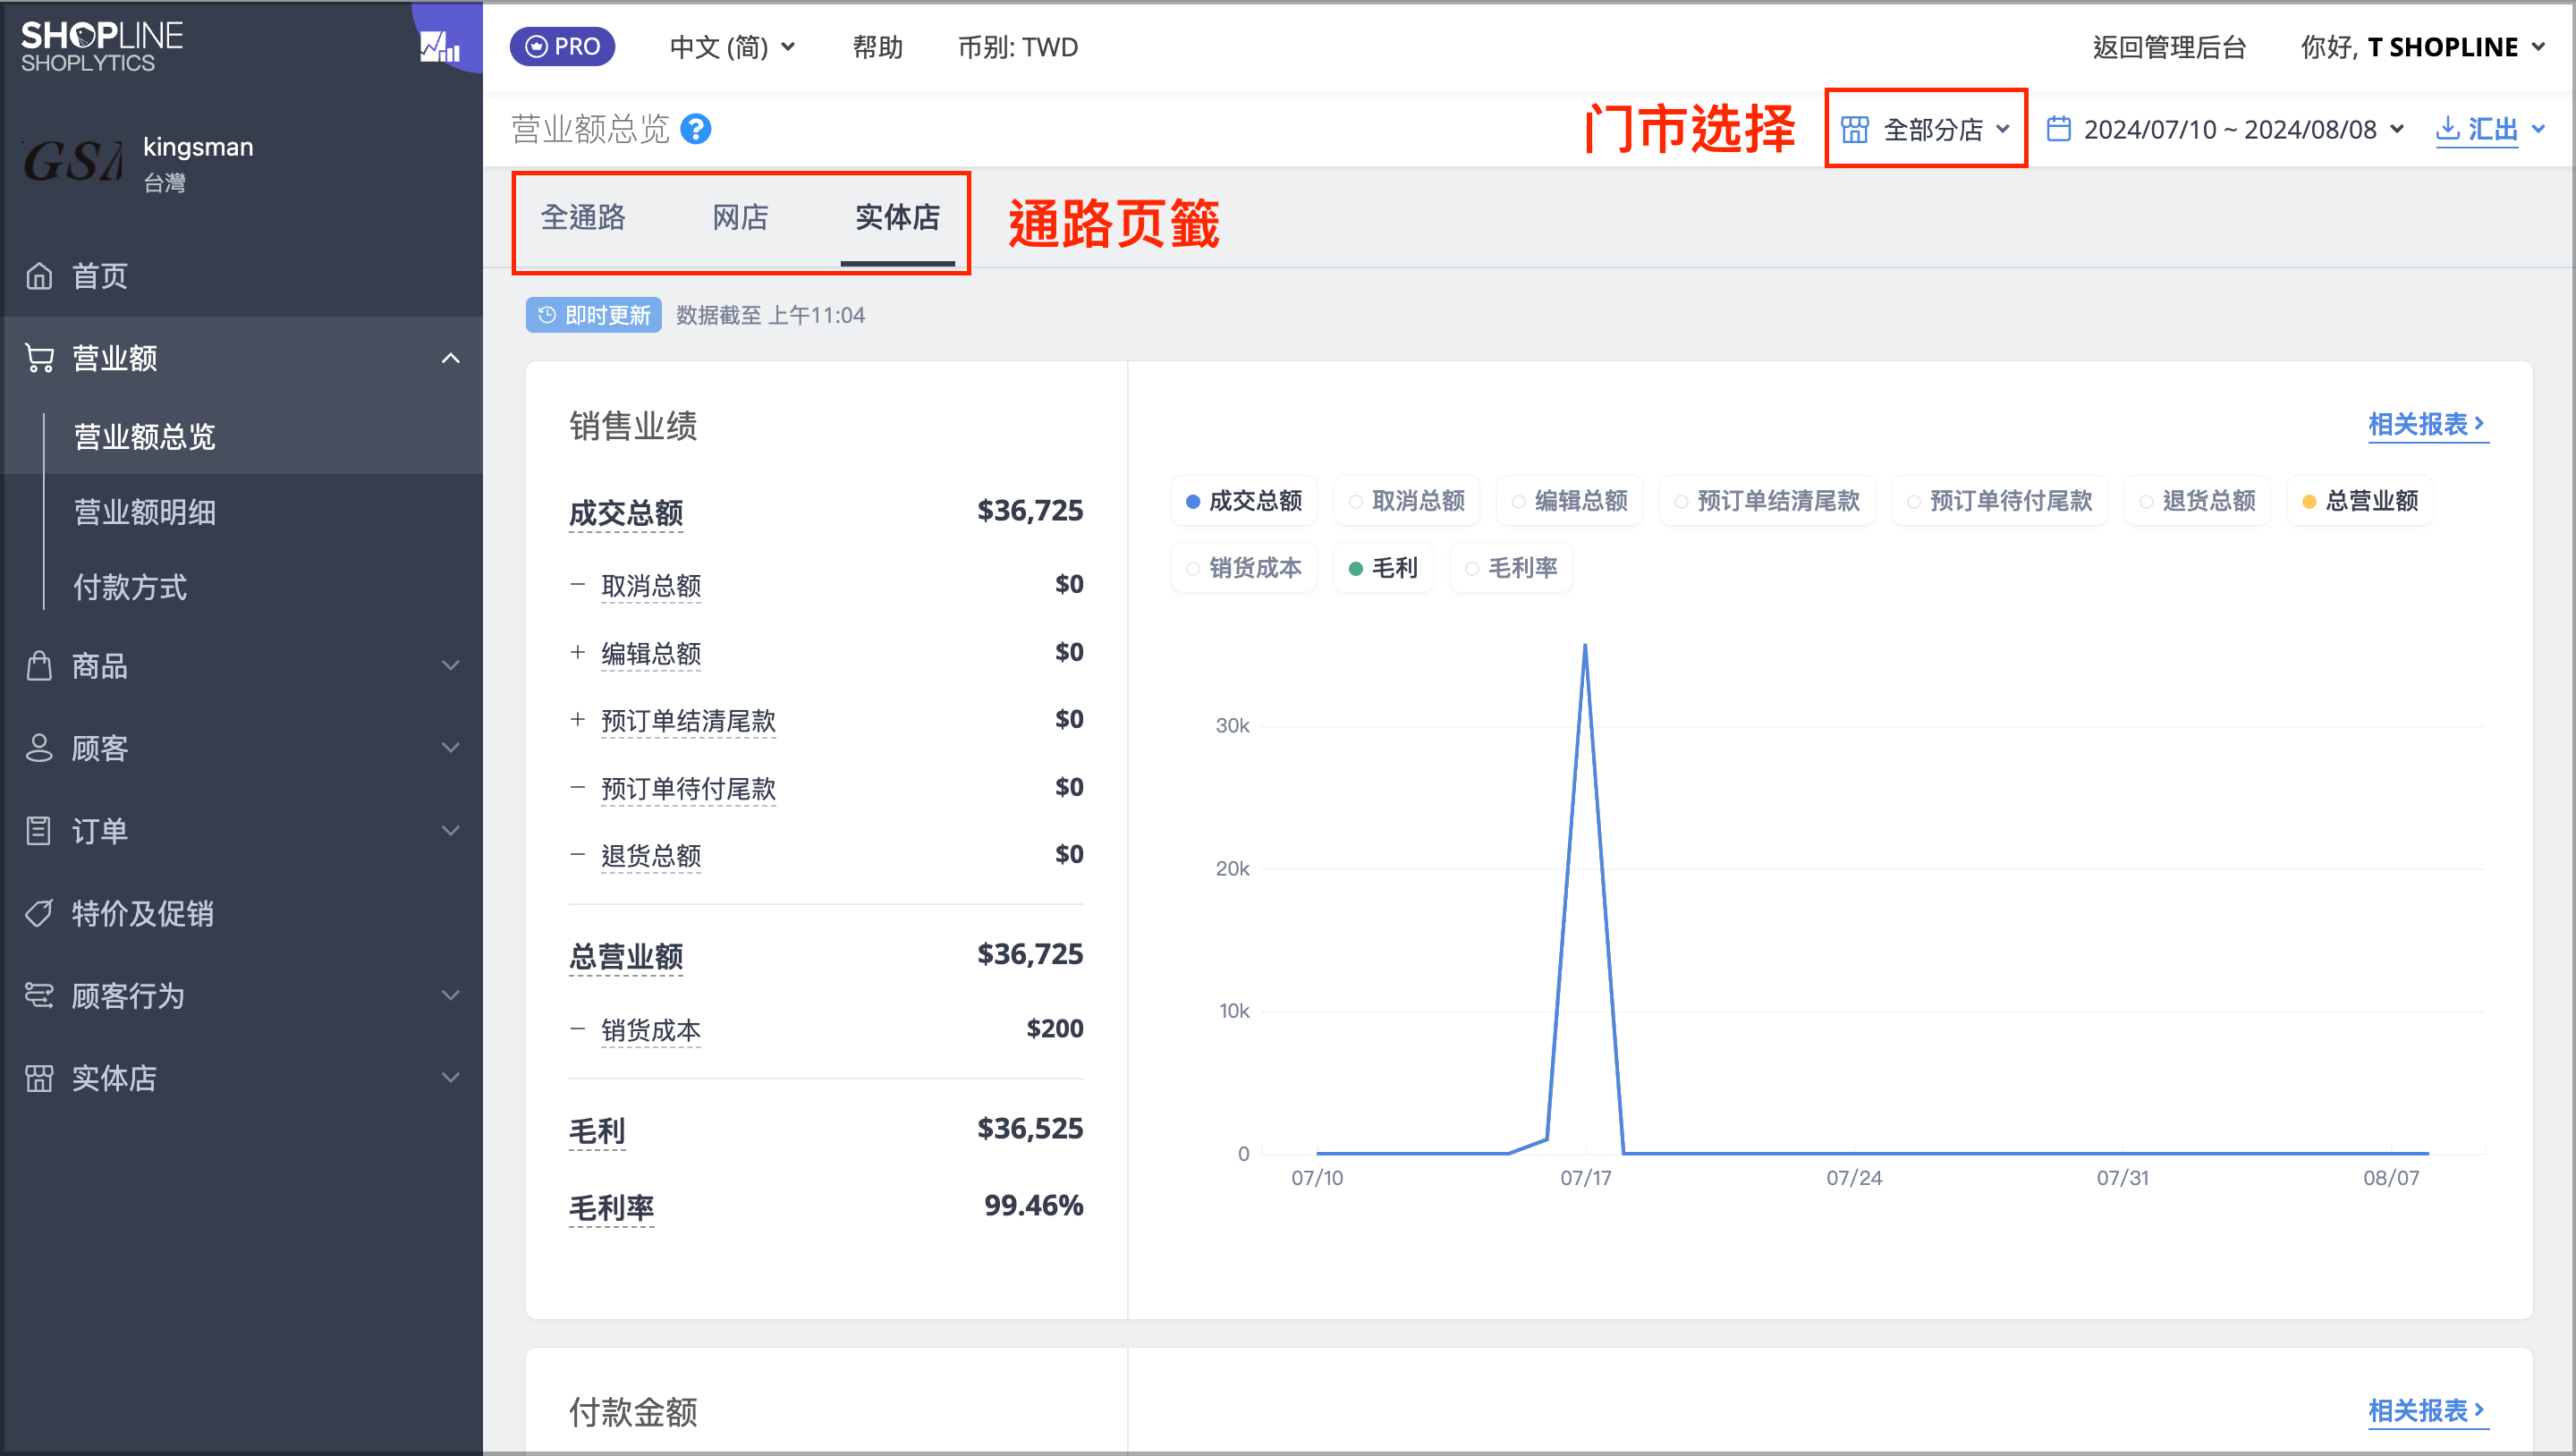Select the 实体店 channel tab
Image resolution: width=2576 pixels, height=1456 pixels.
(898, 217)
